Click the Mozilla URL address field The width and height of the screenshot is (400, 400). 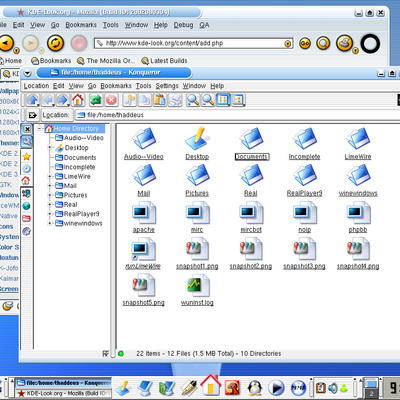(x=193, y=43)
